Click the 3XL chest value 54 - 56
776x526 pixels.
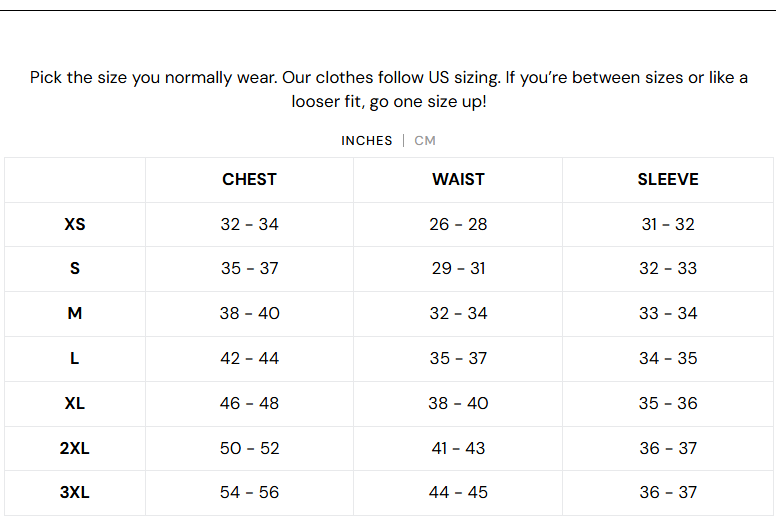[249, 492]
